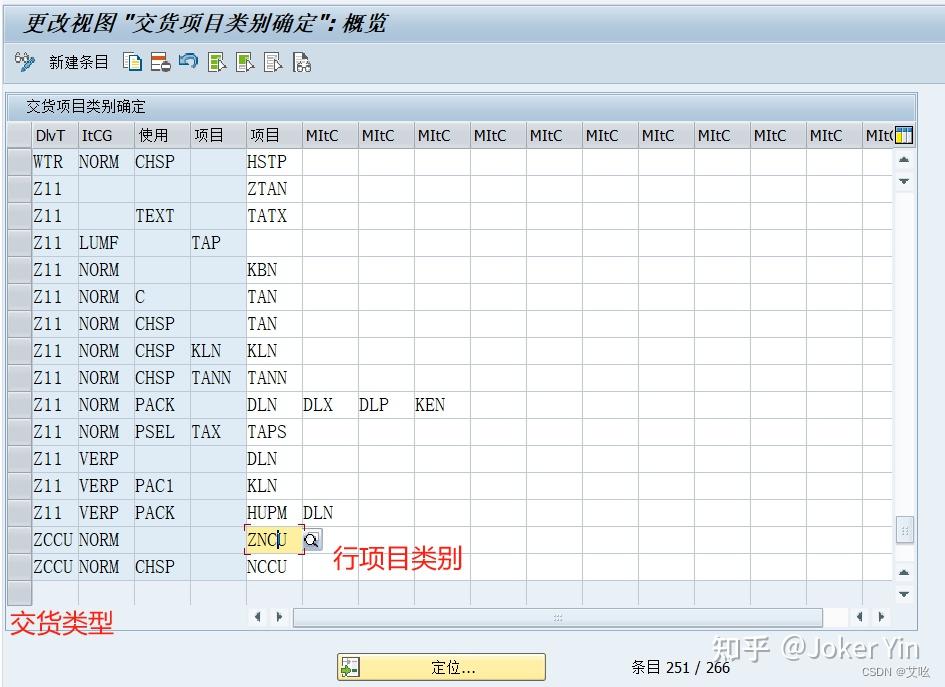Screen dimensions: 945x687
Task: Select all table entries
Action: 215,62
